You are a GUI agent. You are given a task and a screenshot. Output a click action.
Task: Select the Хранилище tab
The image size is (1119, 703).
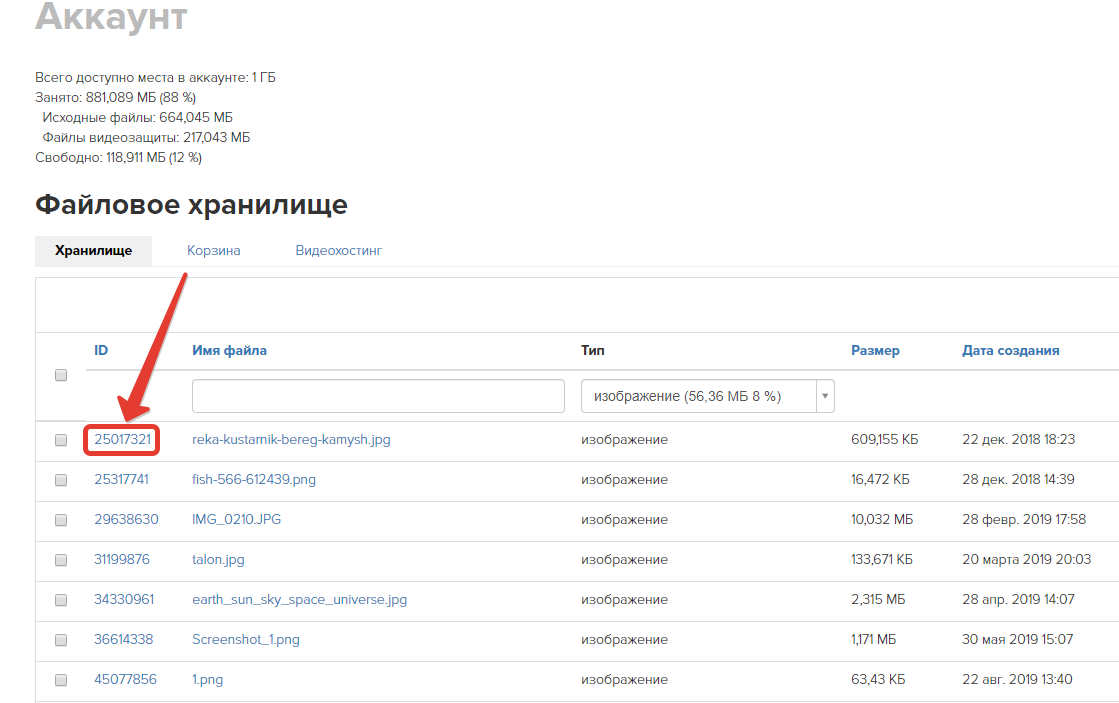pos(93,250)
